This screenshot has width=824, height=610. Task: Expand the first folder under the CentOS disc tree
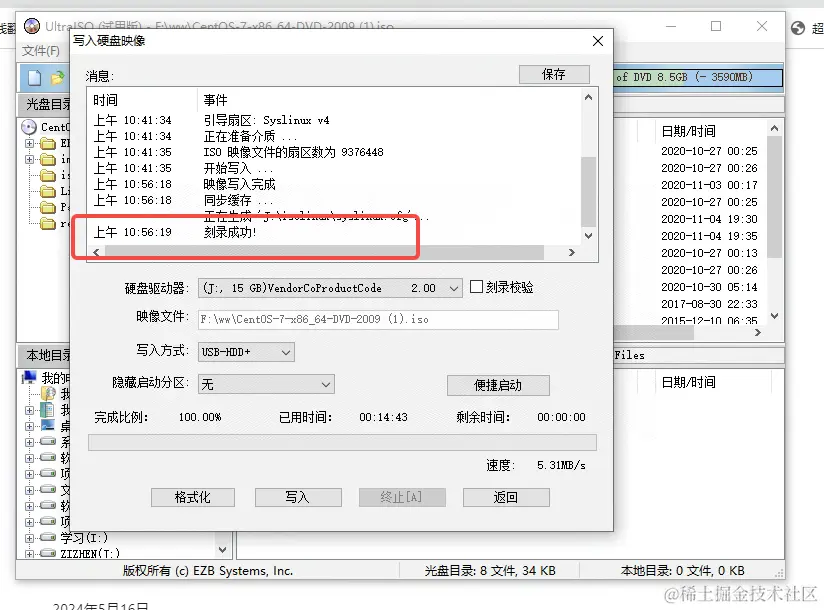[x=29, y=143]
